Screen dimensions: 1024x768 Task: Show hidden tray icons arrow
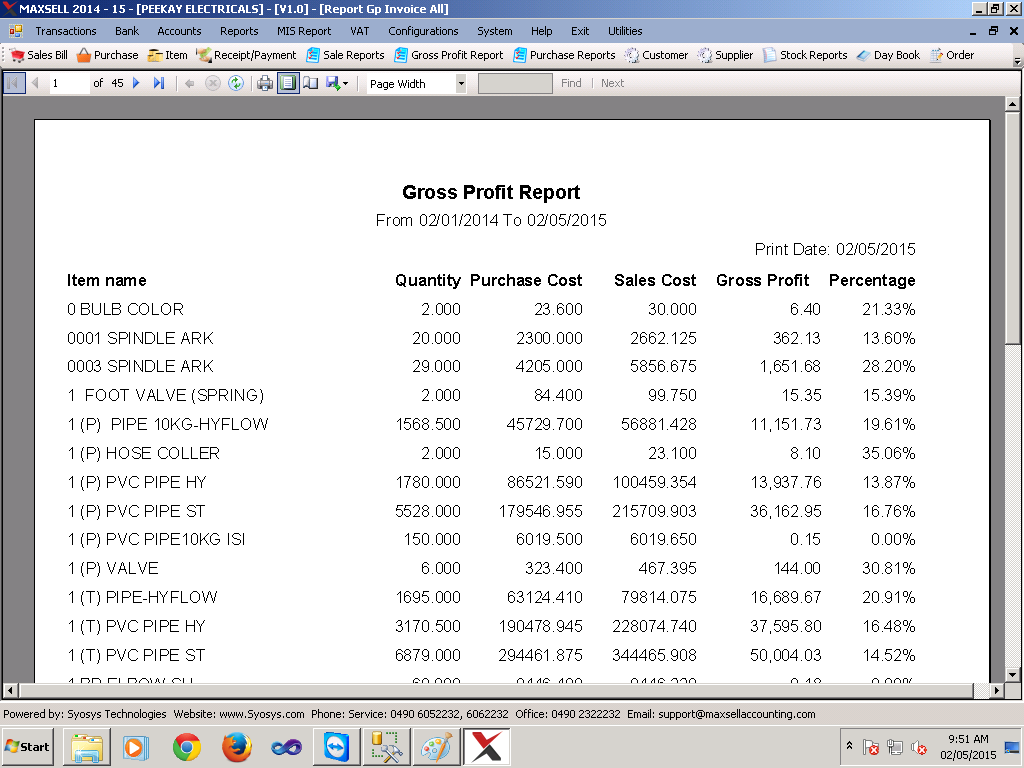tap(849, 746)
